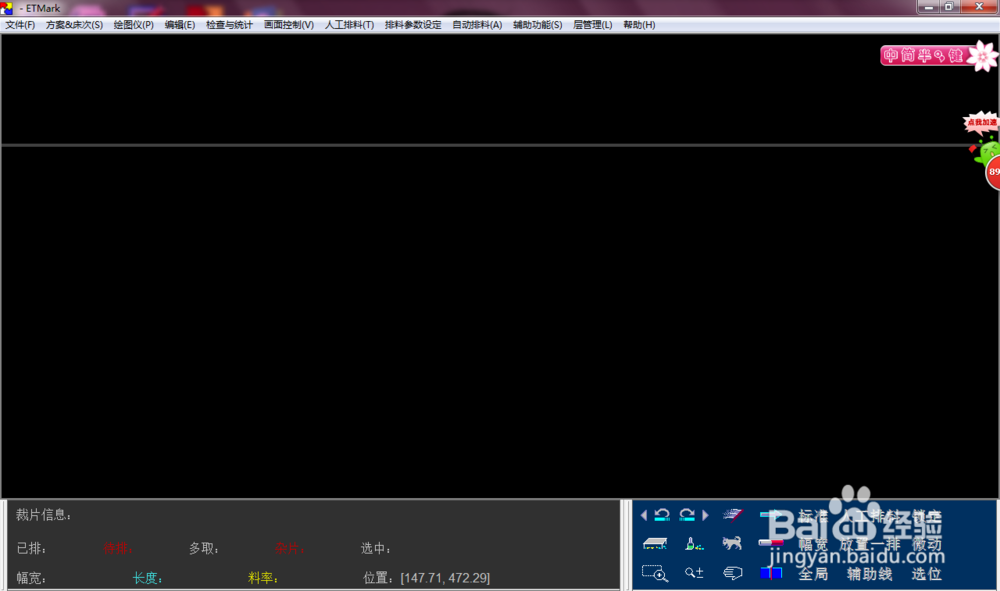Click the zoom plus/minus magnifier icon

694,573
